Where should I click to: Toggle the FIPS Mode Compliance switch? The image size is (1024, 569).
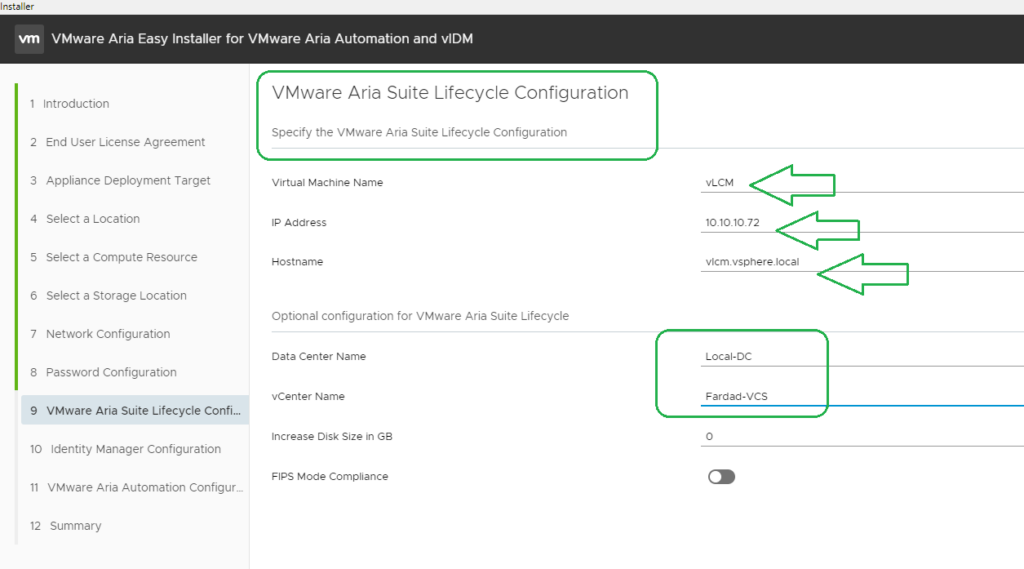coord(721,477)
